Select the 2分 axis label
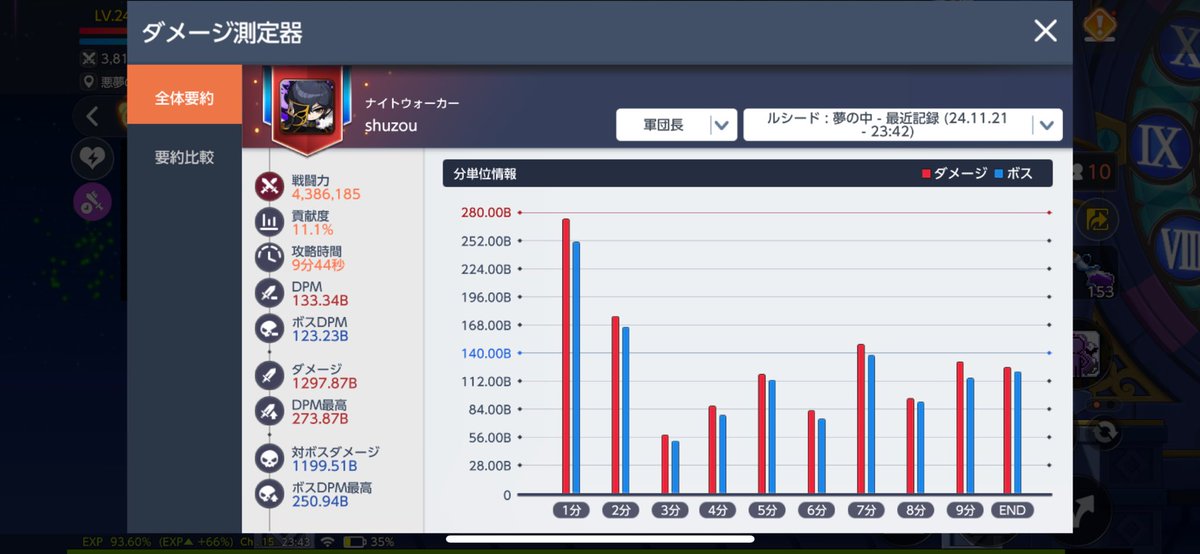The height and width of the screenshot is (554, 1200). click(x=620, y=510)
